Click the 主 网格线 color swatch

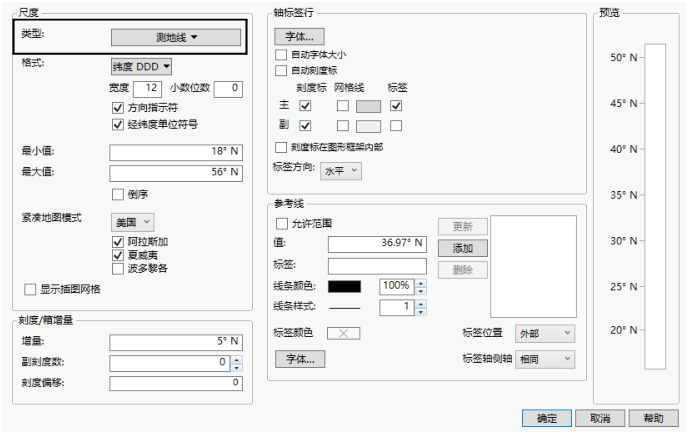[x=368, y=106]
